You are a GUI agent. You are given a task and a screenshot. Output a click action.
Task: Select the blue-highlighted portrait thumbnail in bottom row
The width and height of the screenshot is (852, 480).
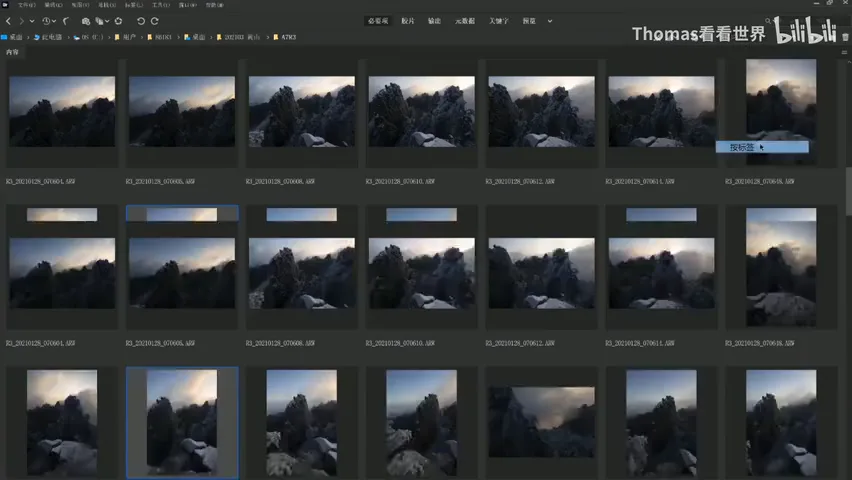coord(182,423)
